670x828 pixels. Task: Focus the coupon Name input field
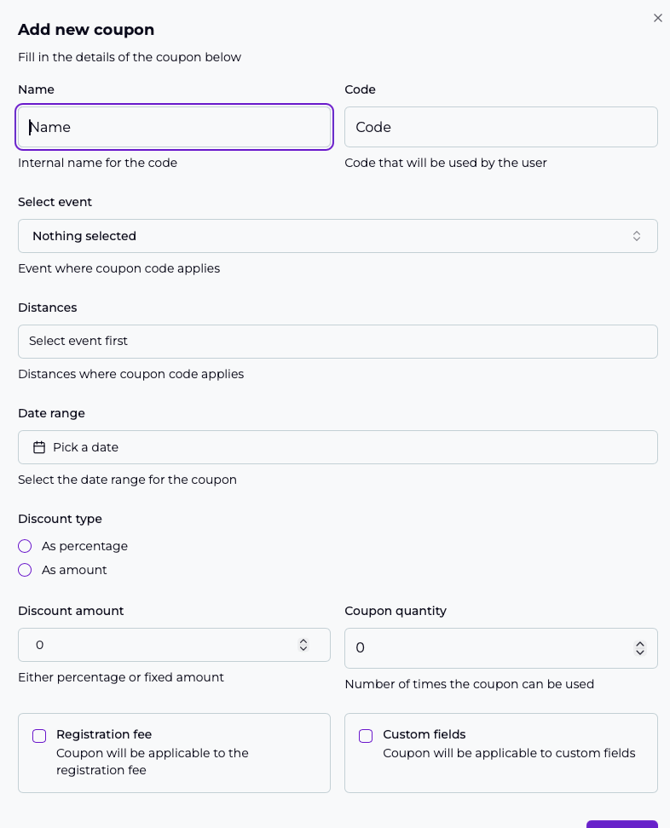point(174,127)
